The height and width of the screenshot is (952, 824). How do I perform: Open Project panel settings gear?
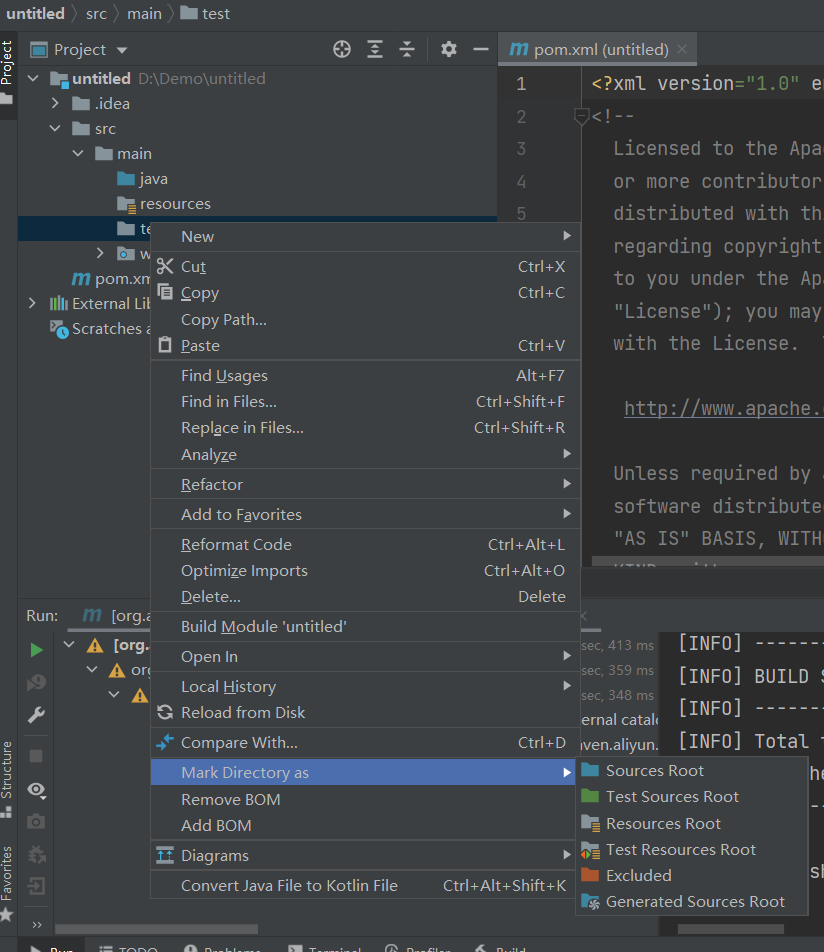click(449, 49)
